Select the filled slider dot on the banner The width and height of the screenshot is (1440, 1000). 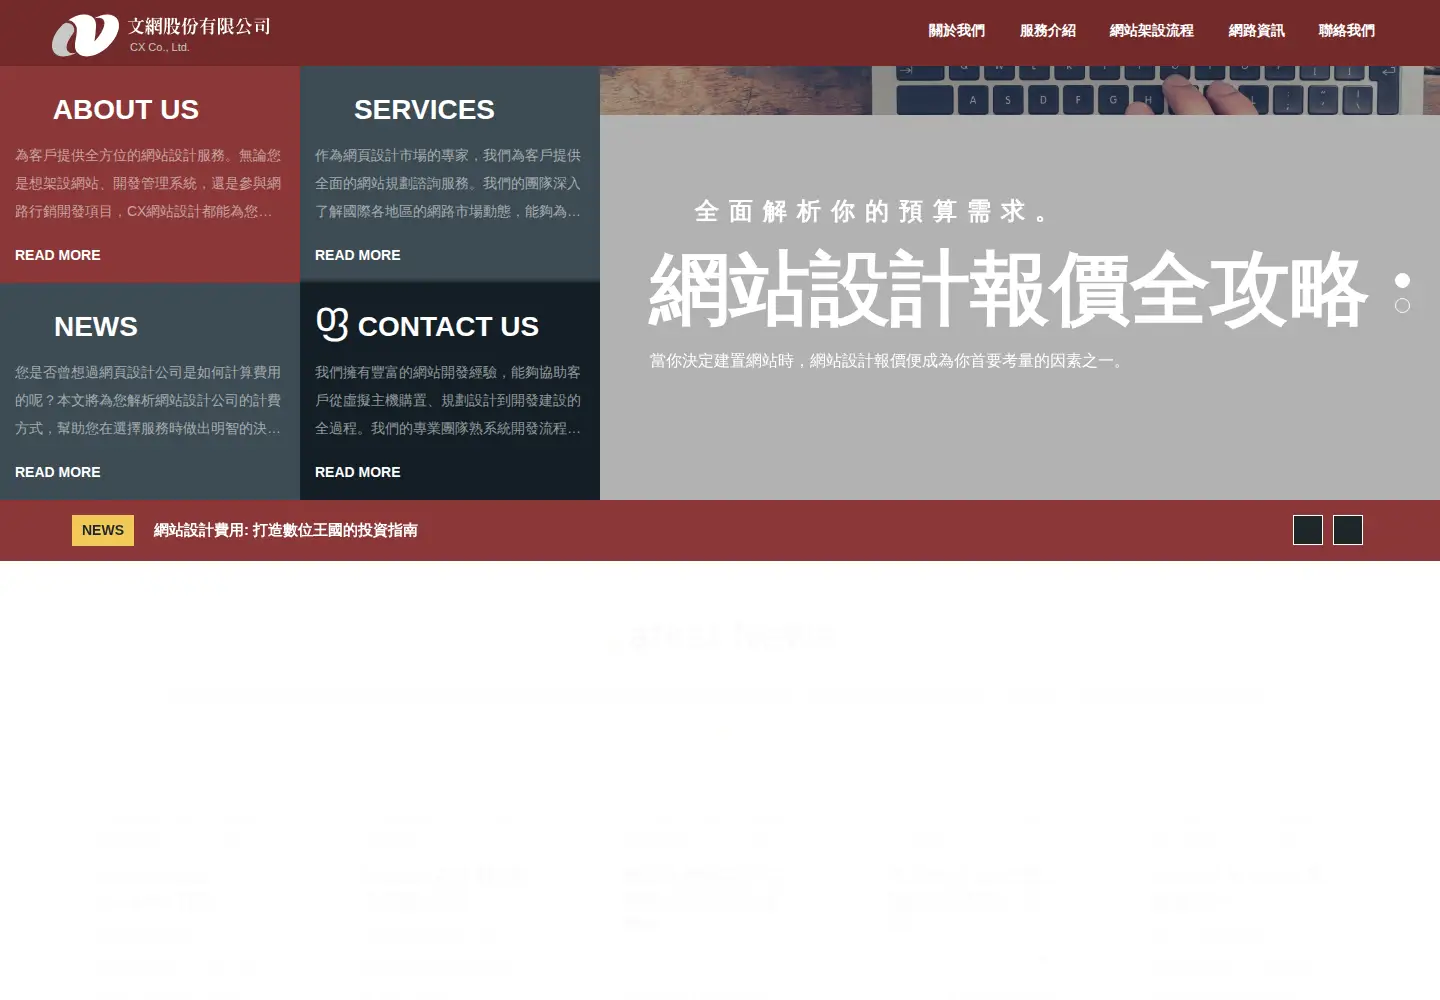point(1402,281)
